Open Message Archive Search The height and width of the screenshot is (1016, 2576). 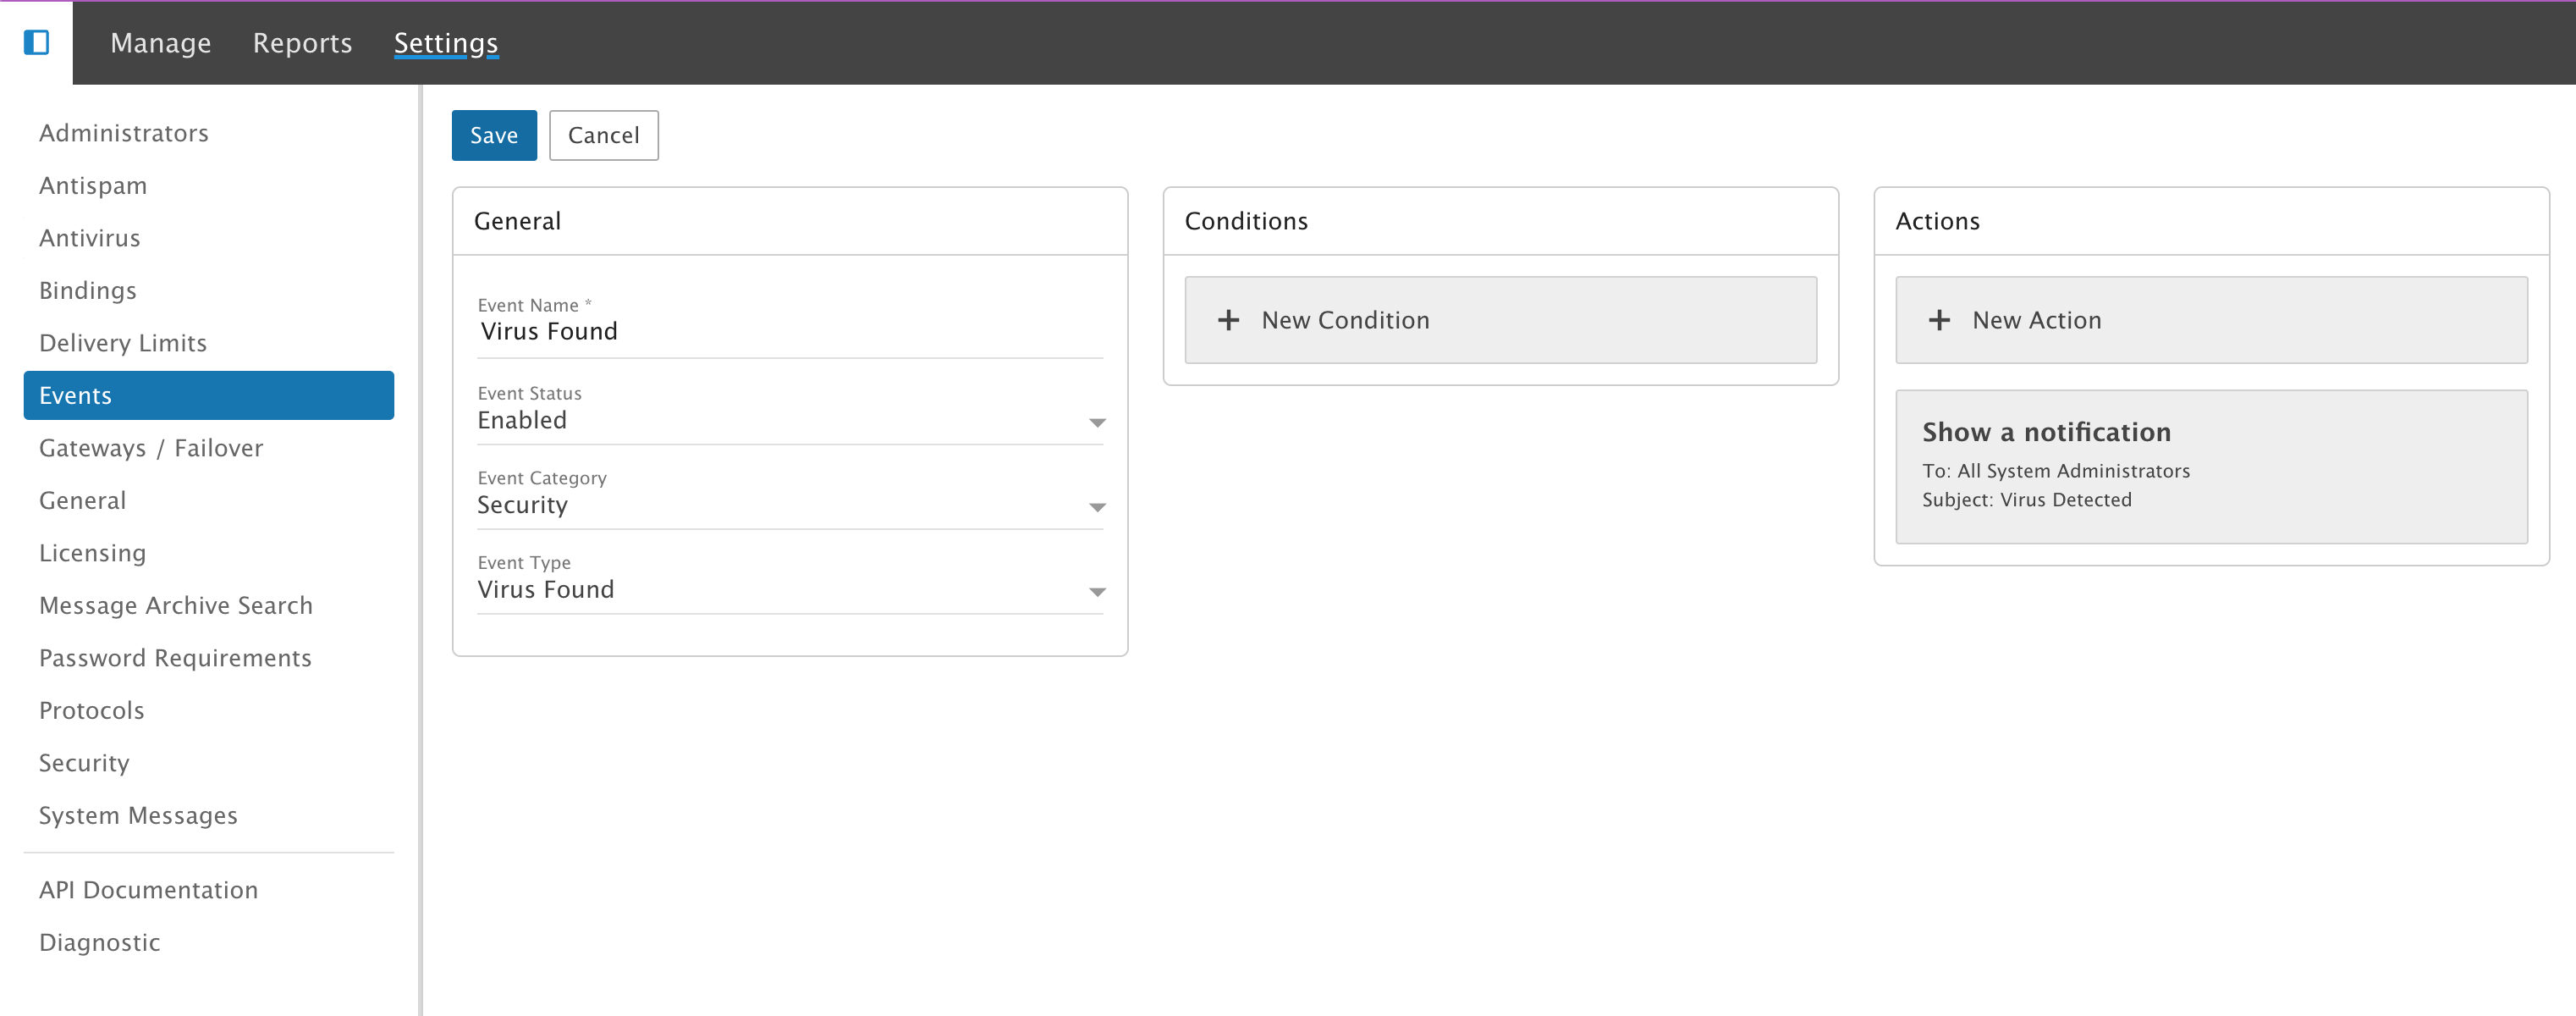176,605
